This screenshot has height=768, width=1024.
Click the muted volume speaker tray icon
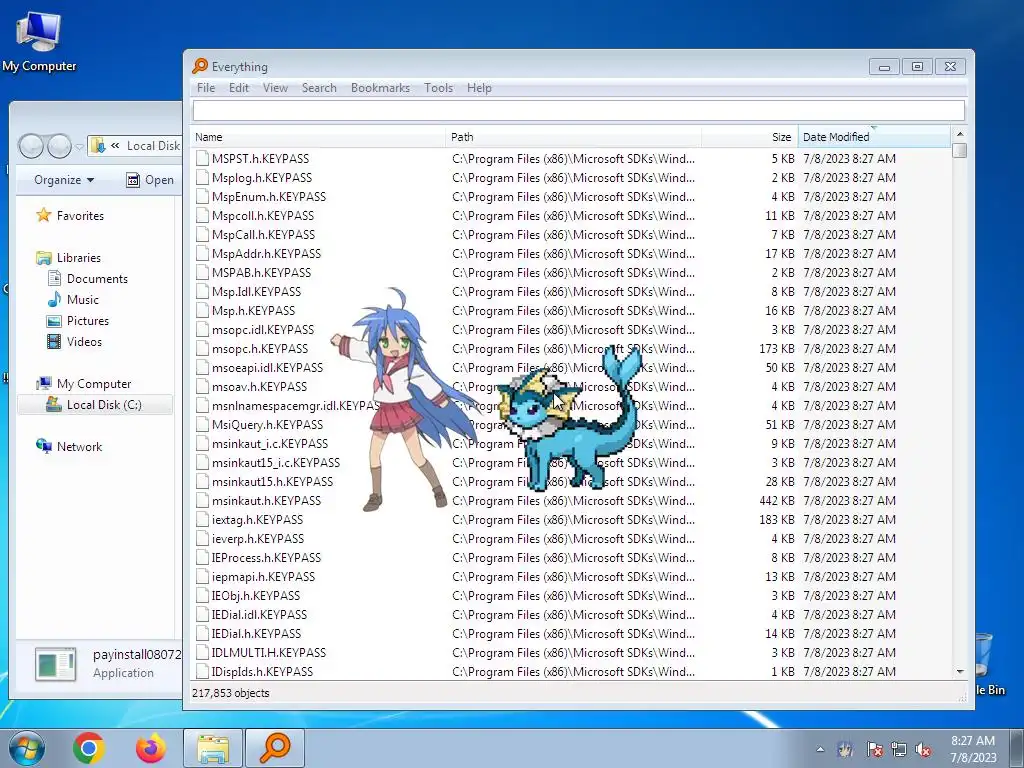coord(923,750)
